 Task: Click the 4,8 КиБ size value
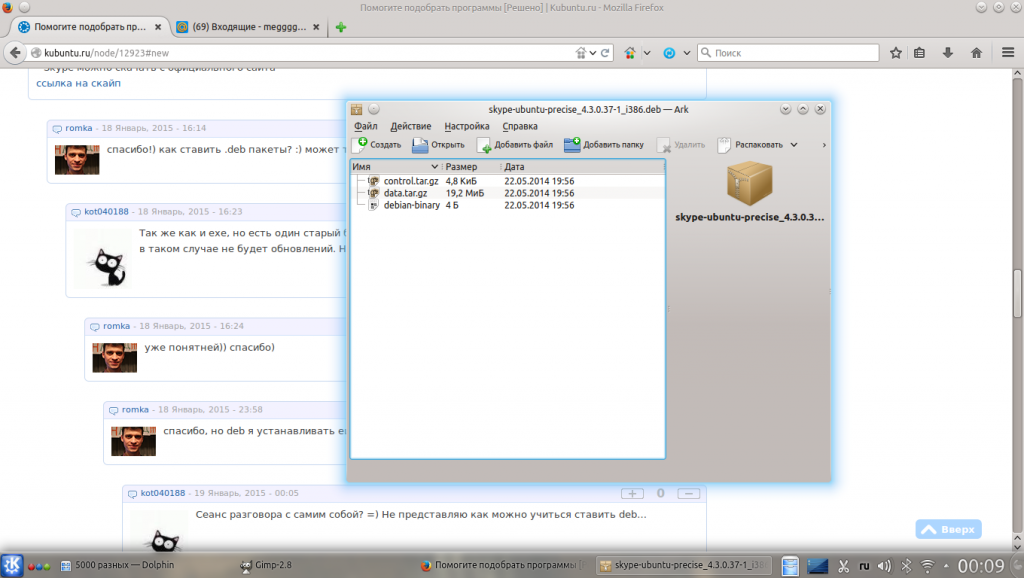click(x=461, y=181)
